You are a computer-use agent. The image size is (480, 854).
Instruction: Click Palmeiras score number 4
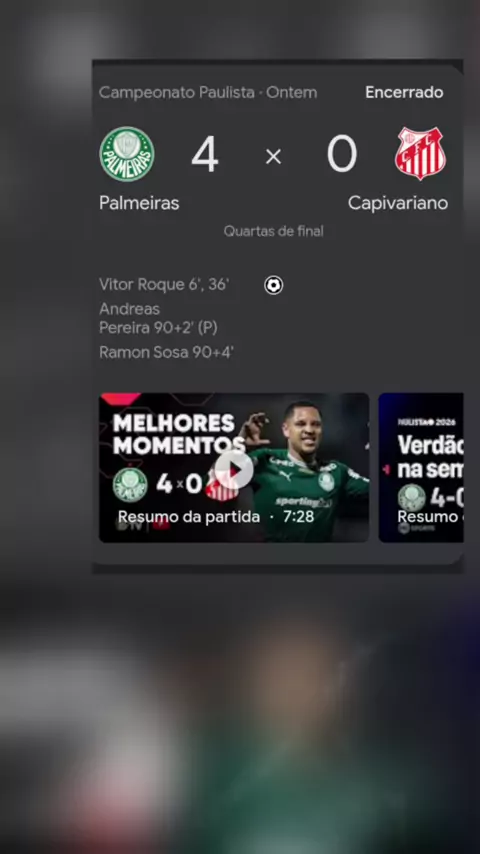point(205,155)
